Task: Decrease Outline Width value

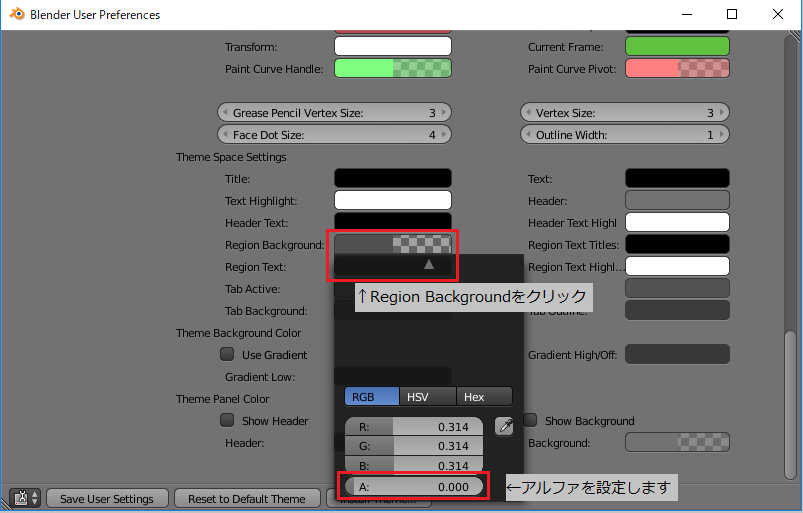Action: click(528, 135)
